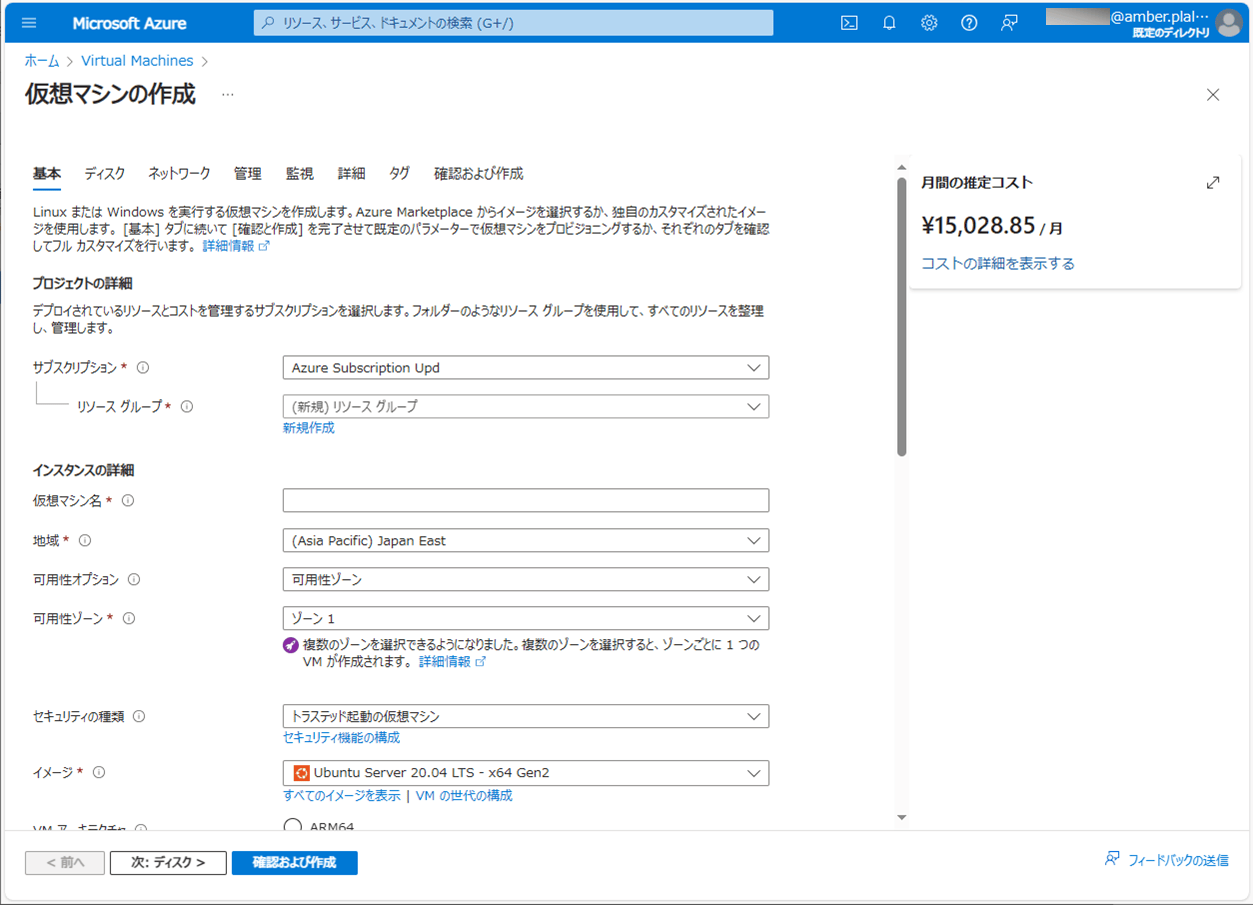Click the info icon next to 仮想マシン名
1253x905 pixels.
pyautogui.click(x=128, y=501)
